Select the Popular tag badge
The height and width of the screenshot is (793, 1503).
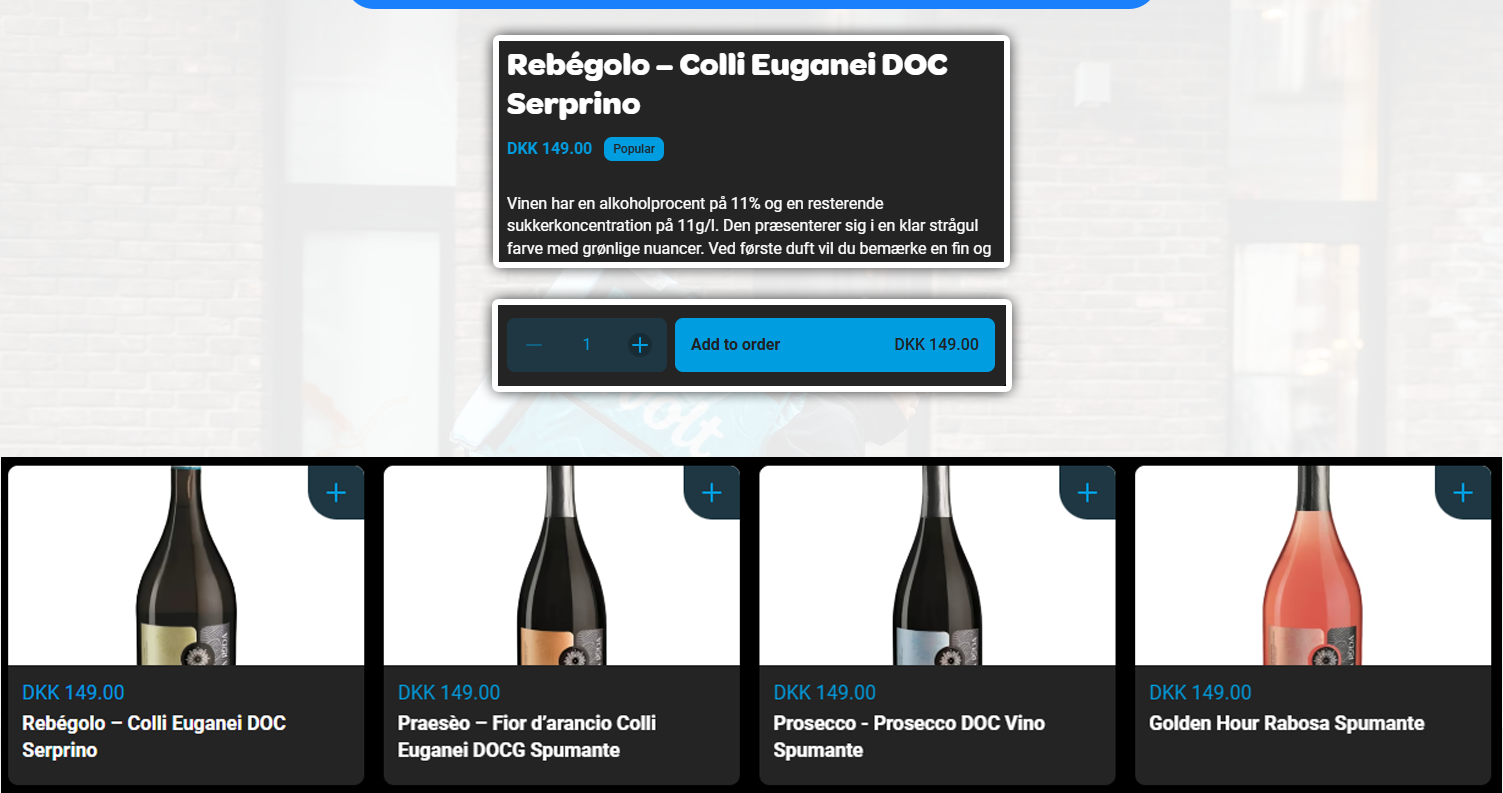634,149
